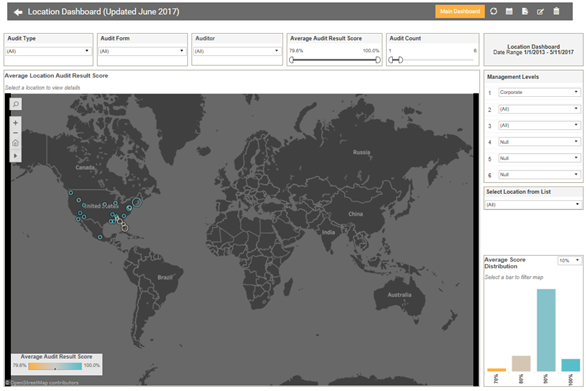Open Management Level 5 Null dropdown
The width and height of the screenshot is (586, 391).
pyautogui.click(x=539, y=158)
